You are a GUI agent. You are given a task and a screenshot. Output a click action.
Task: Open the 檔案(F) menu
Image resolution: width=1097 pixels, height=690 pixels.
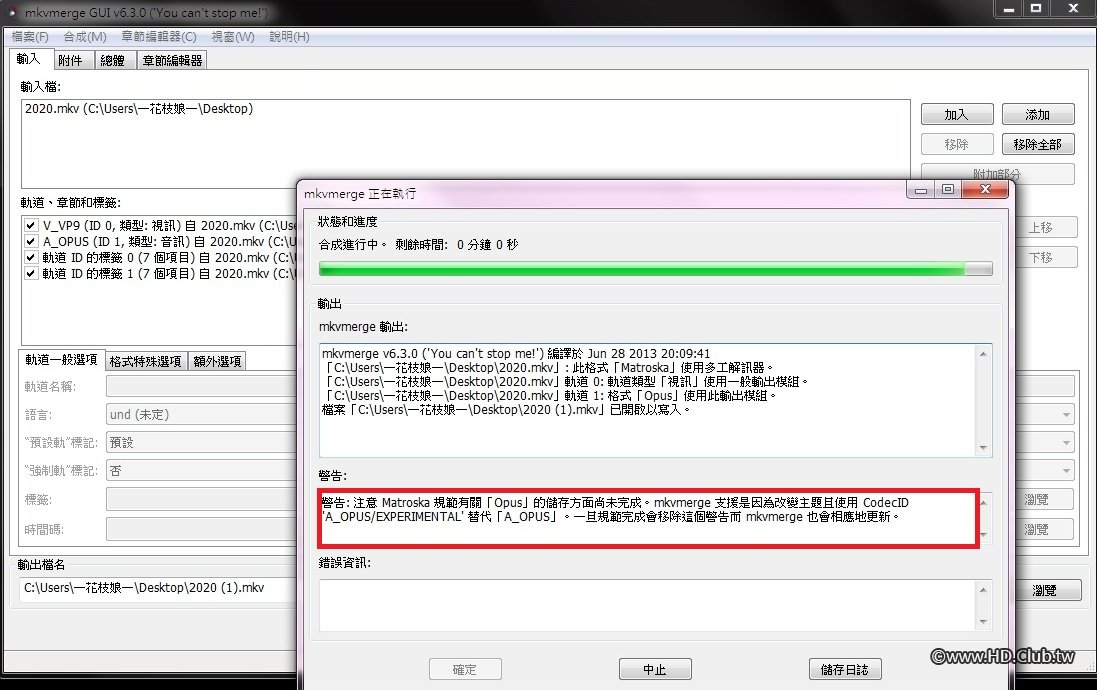30,36
